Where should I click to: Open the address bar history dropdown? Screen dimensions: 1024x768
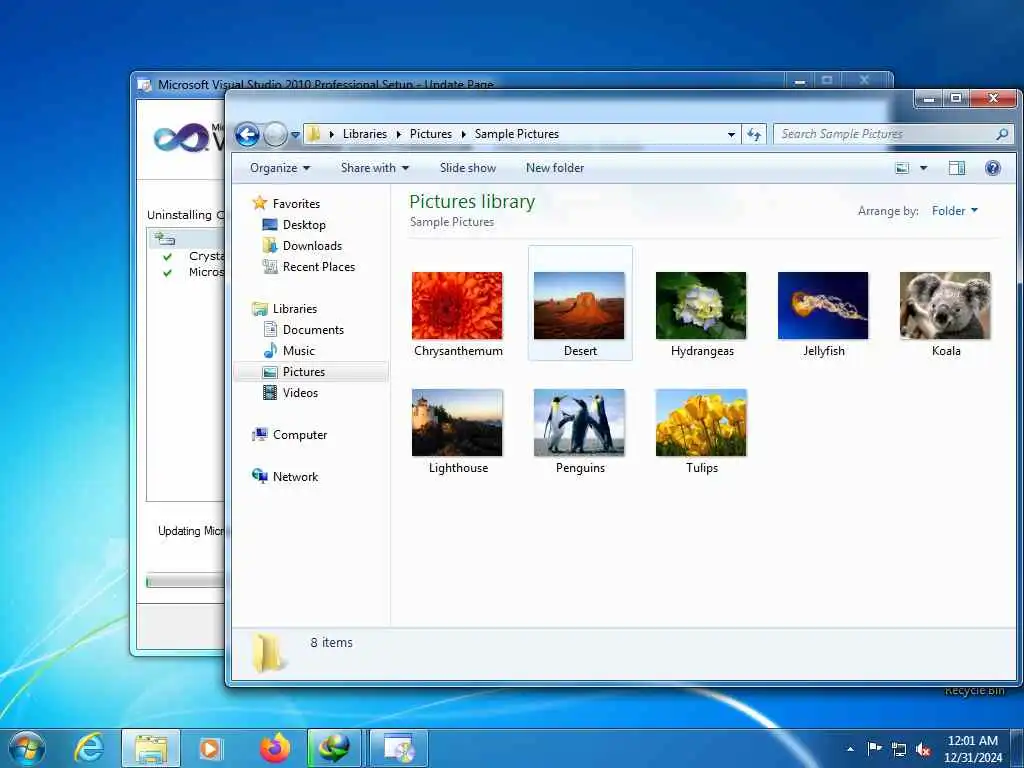[x=731, y=135]
